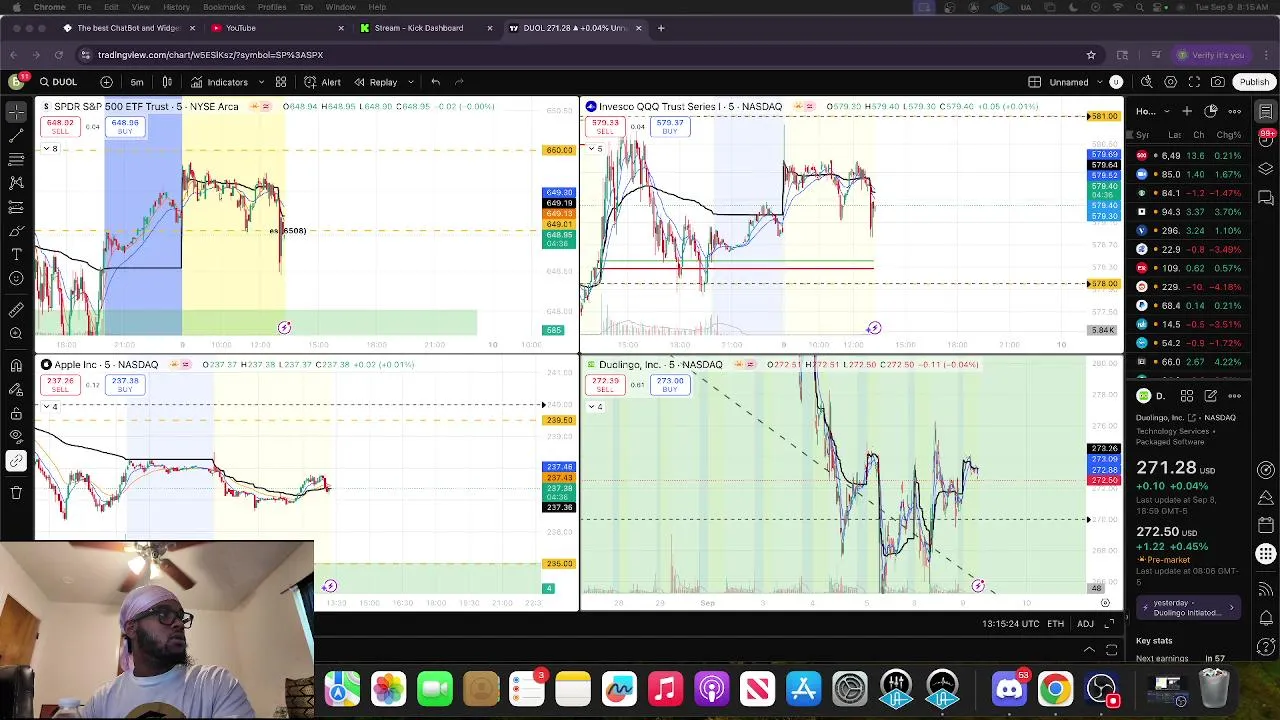The height and width of the screenshot is (720, 1280).
Task: Switch to the YouTube browser tab
Action: point(240,28)
